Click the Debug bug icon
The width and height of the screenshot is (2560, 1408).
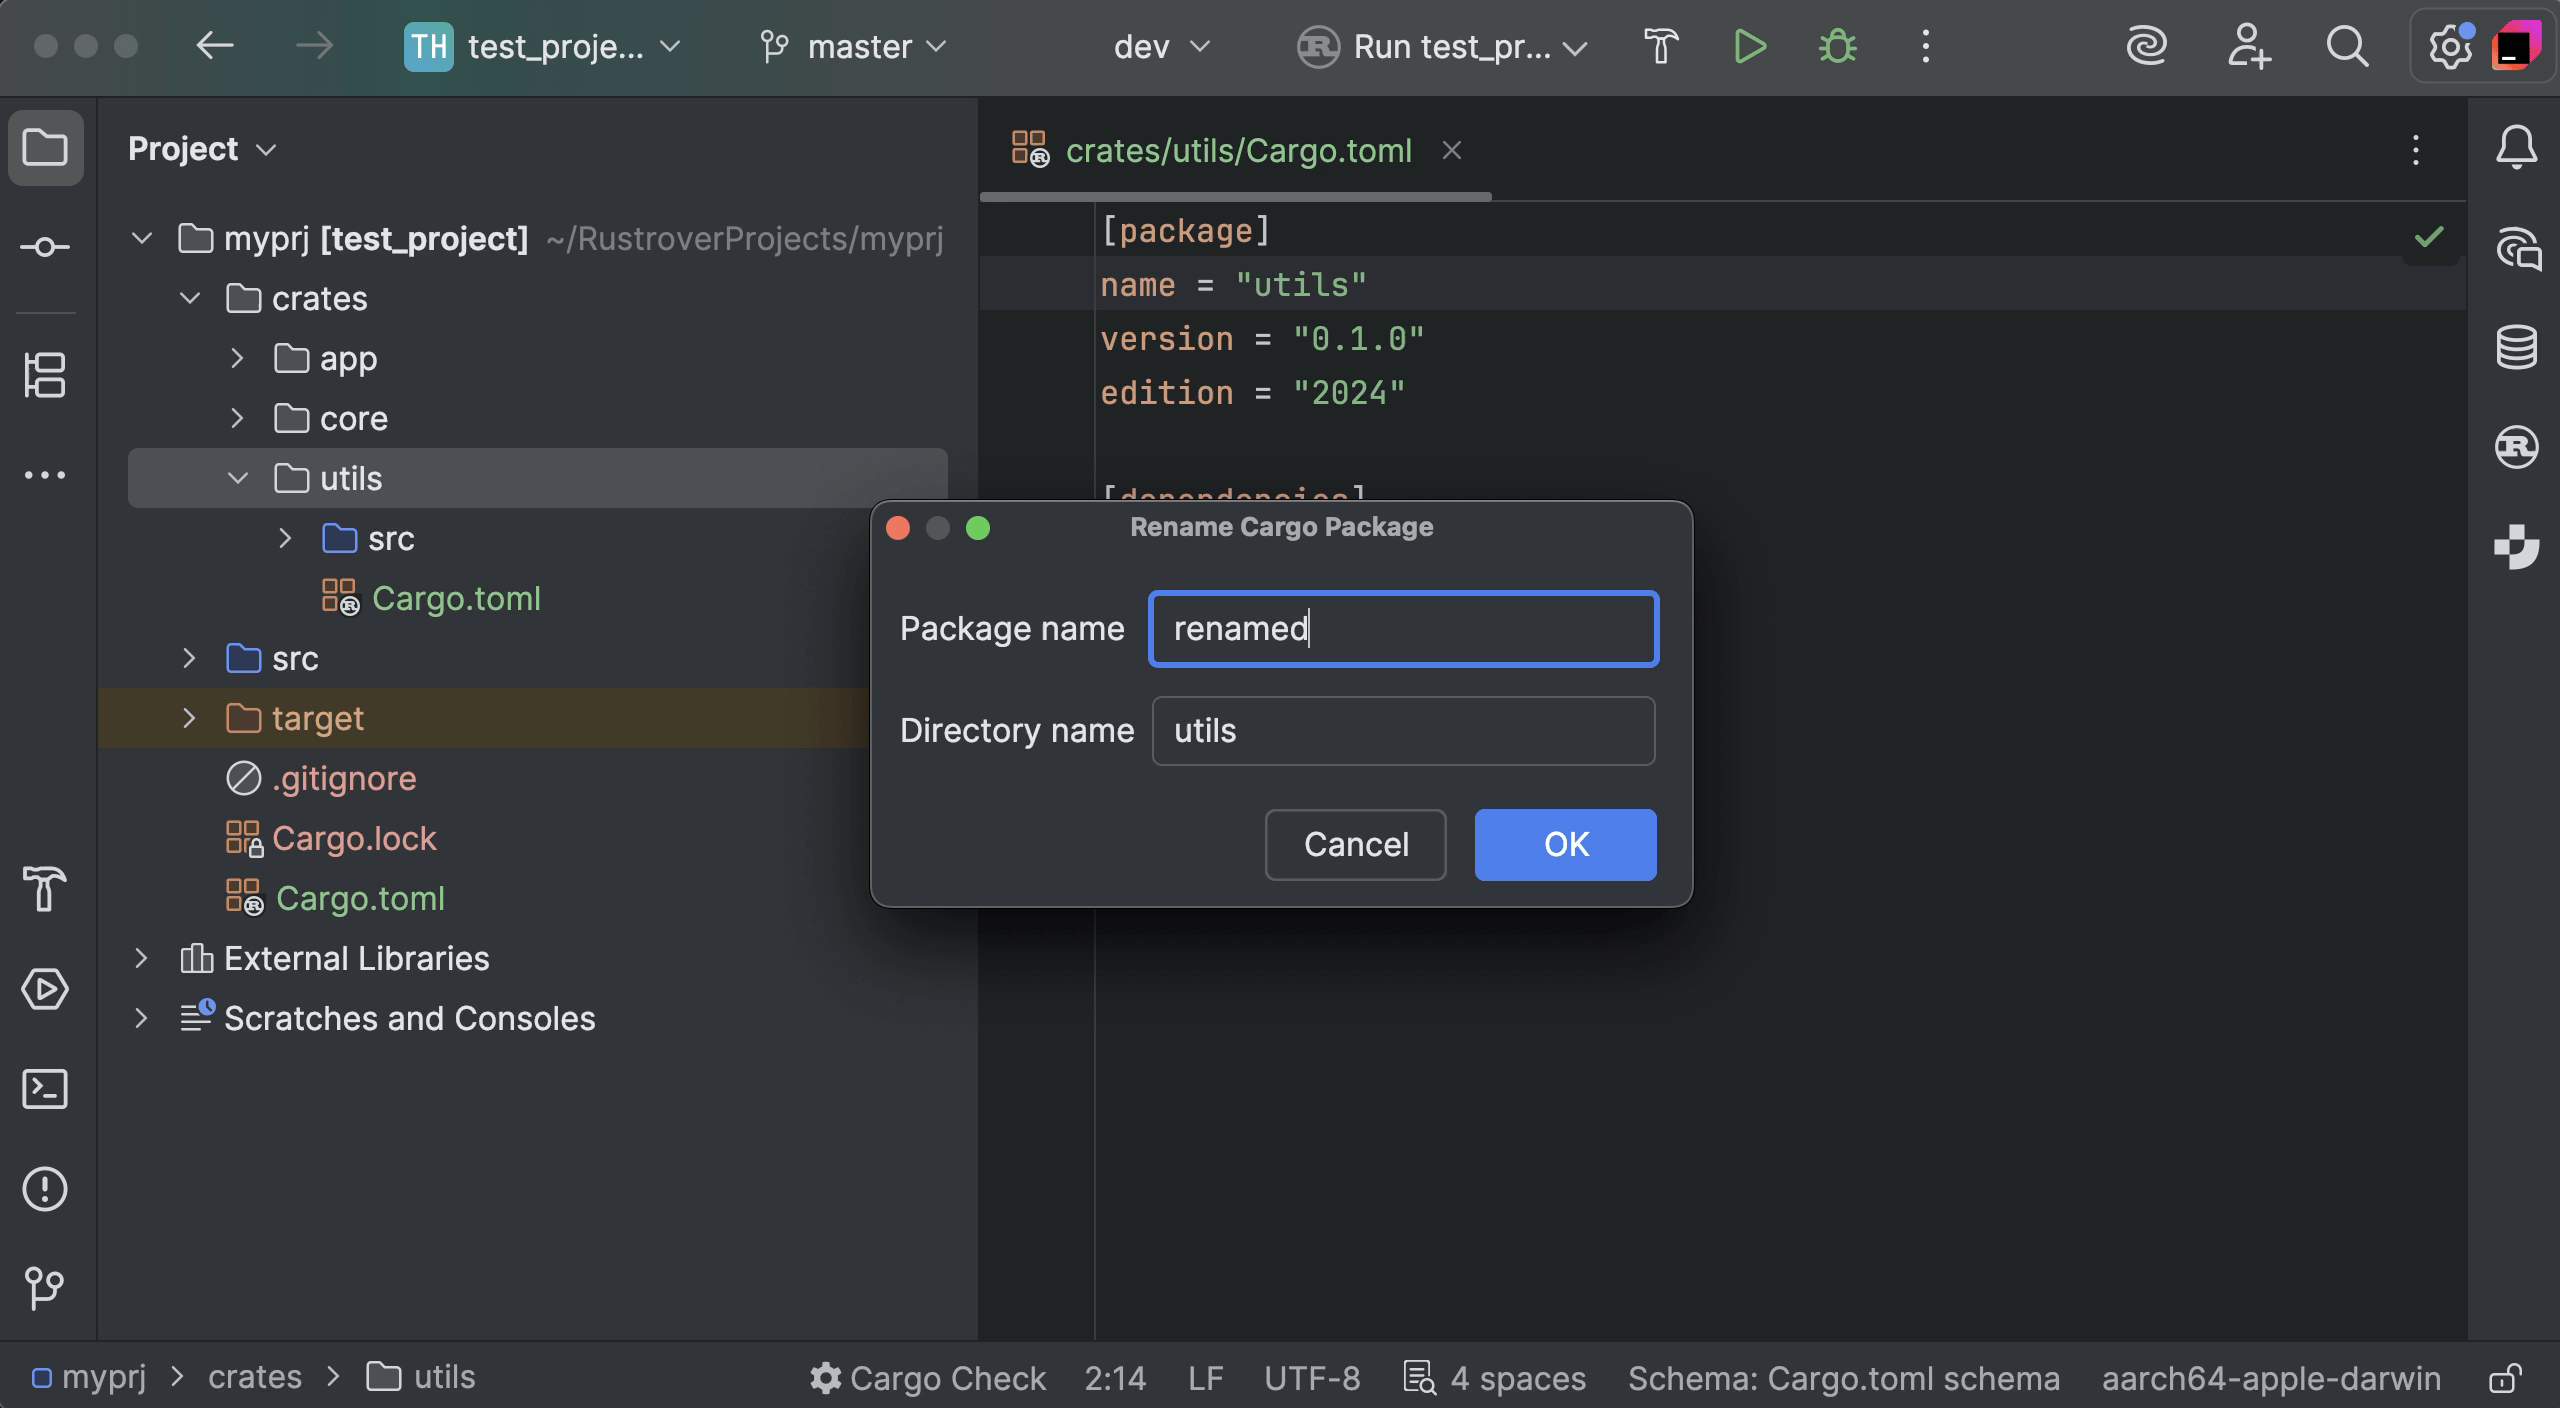click(1837, 47)
